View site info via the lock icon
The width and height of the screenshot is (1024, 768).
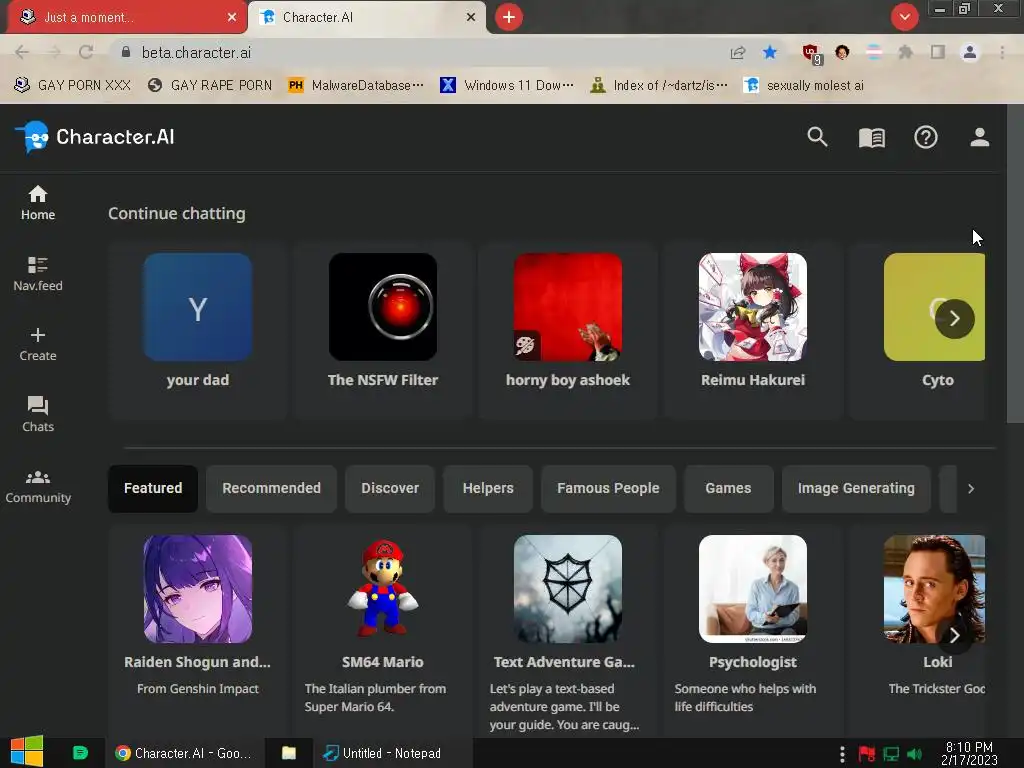[x=126, y=52]
